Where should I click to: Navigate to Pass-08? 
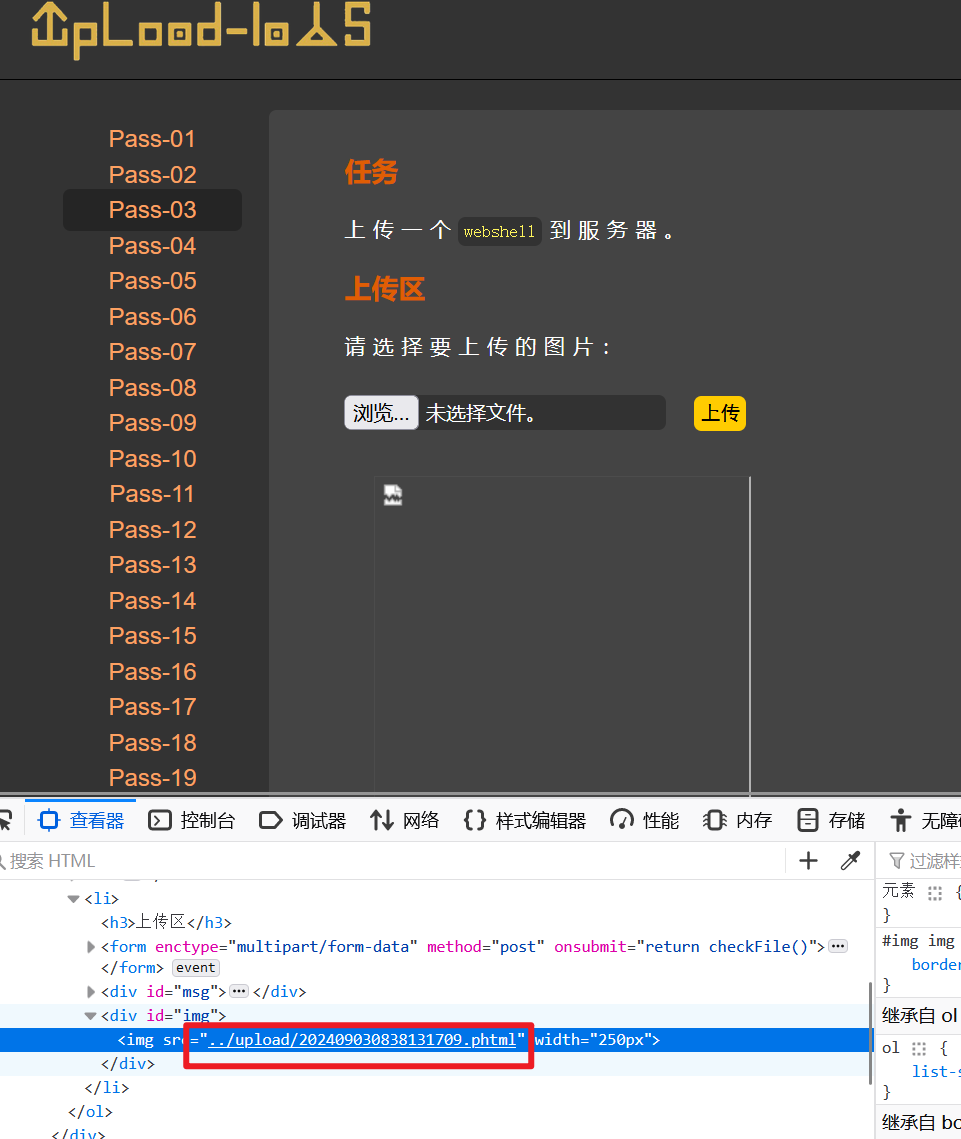click(x=153, y=388)
